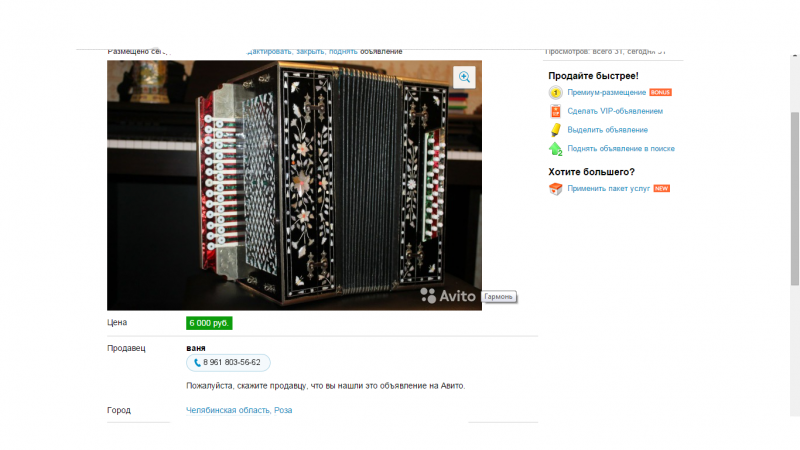This screenshot has width=800, height=450.
Task: Open the Челябинская область, Роза city link
Action: pos(239,410)
